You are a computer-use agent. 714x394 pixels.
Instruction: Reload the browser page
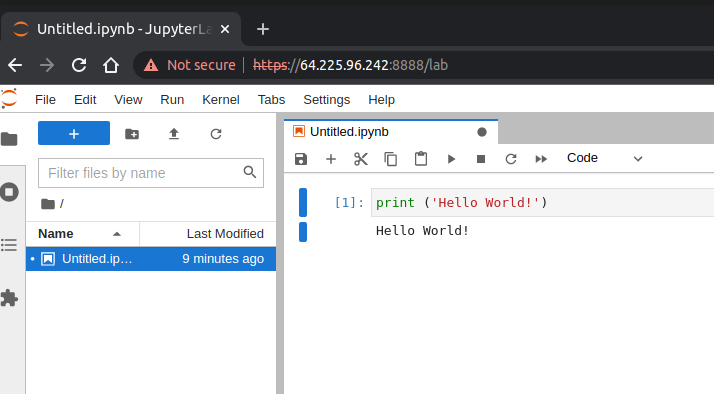[x=79, y=65]
